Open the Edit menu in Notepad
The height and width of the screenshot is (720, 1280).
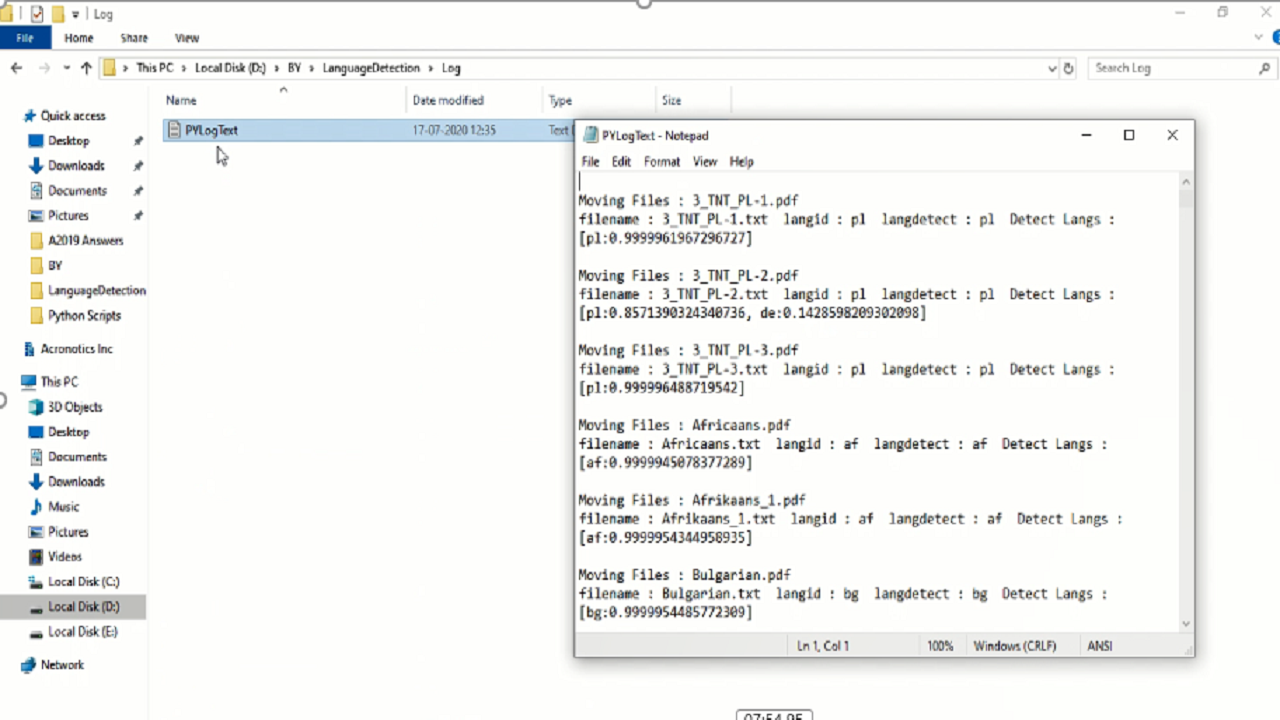(621, 162)
